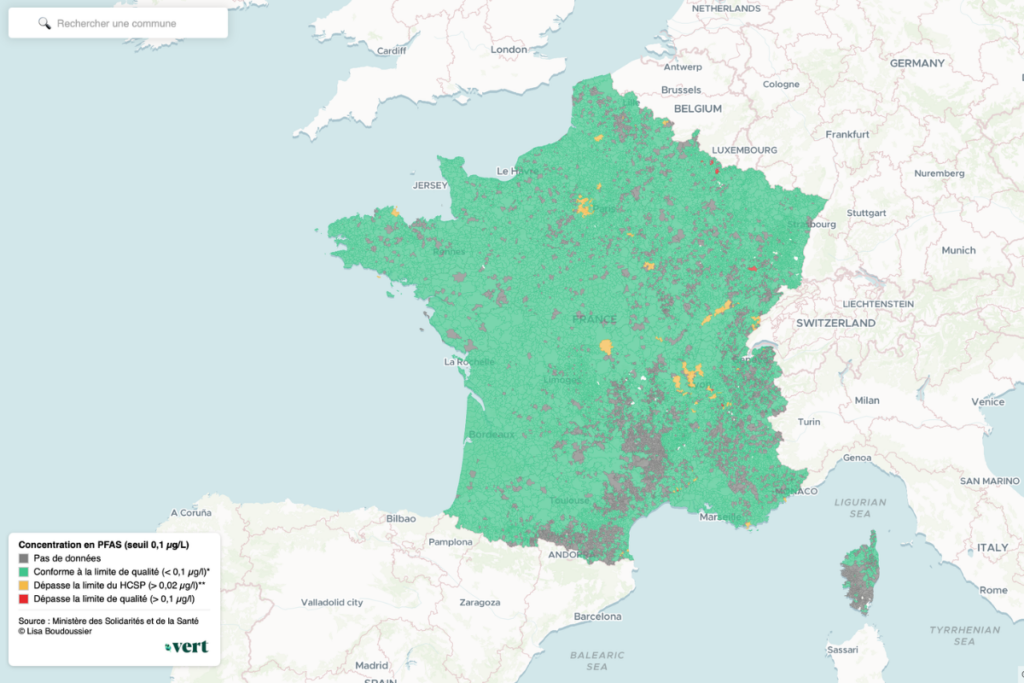Viewport: 1024px width, 683px height.
Task: Click the 'BELGIUM' country label
Action: click(x=698, y=109)
